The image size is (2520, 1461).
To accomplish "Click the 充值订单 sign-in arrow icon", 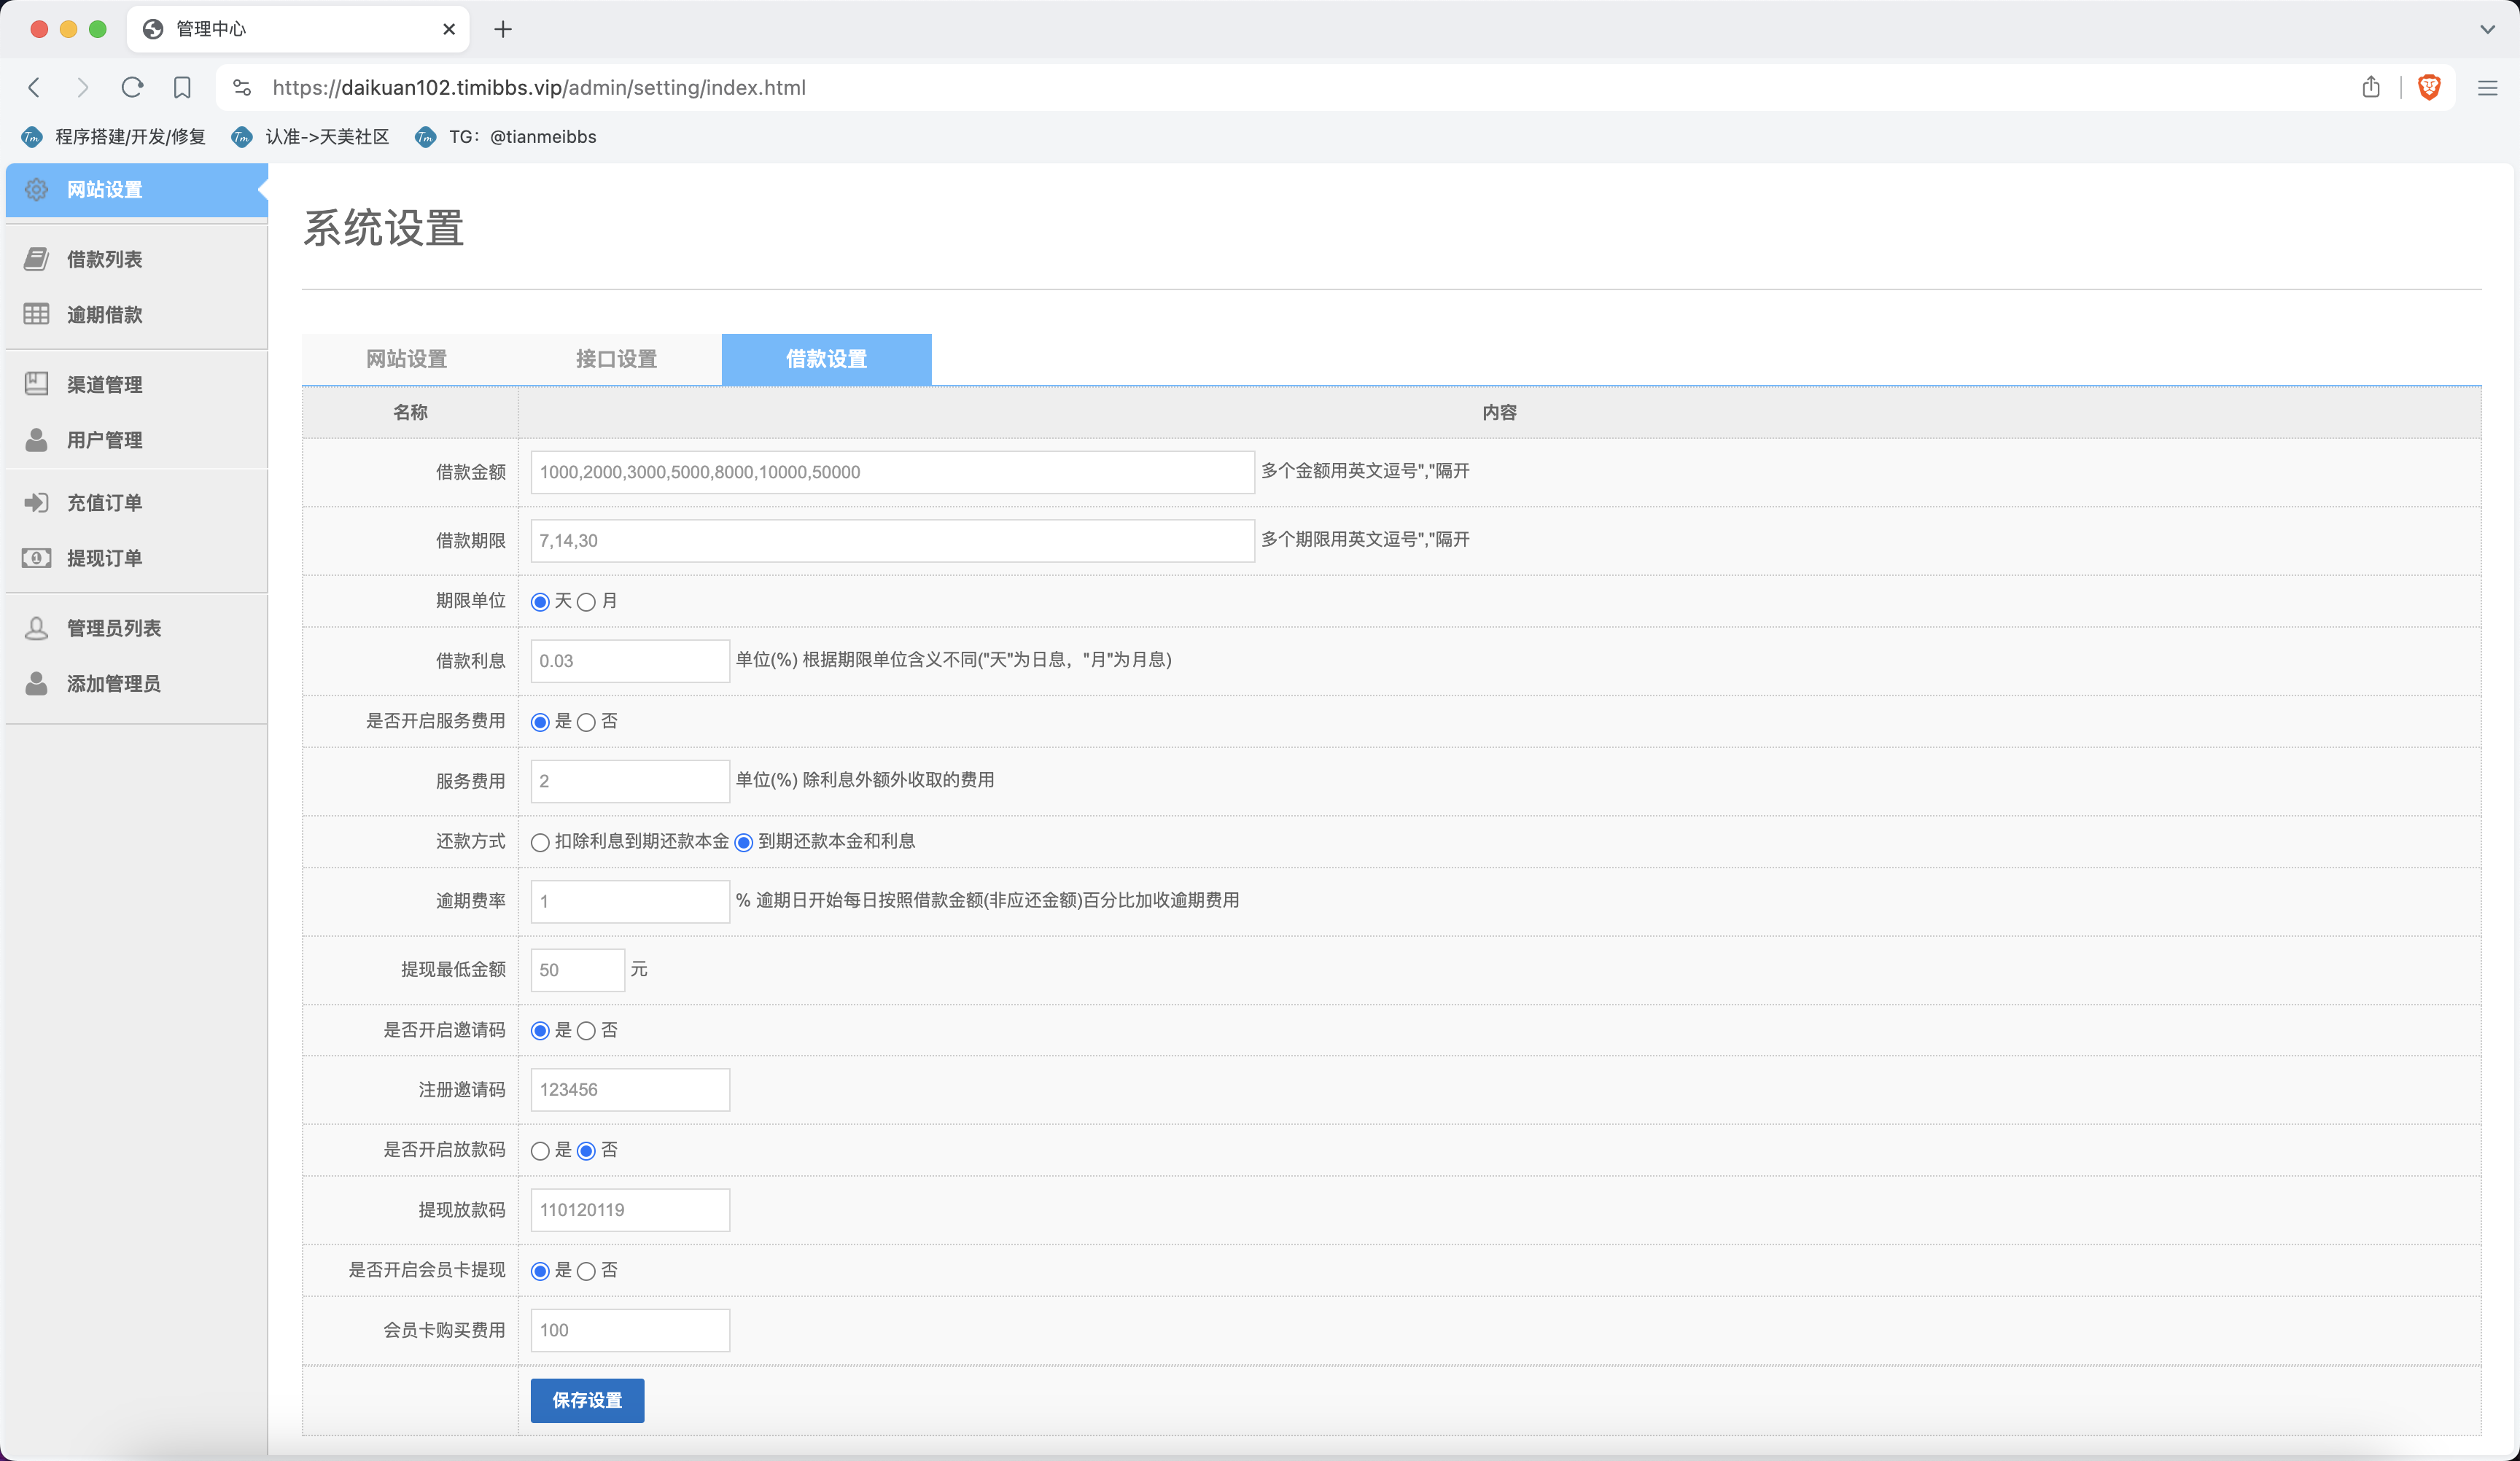I will tap(37, 503).
